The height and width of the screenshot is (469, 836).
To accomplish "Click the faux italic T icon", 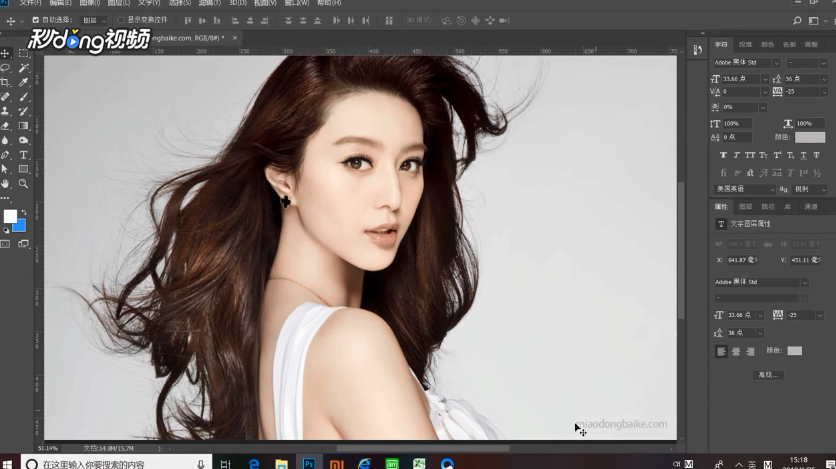I will (736, 155).
